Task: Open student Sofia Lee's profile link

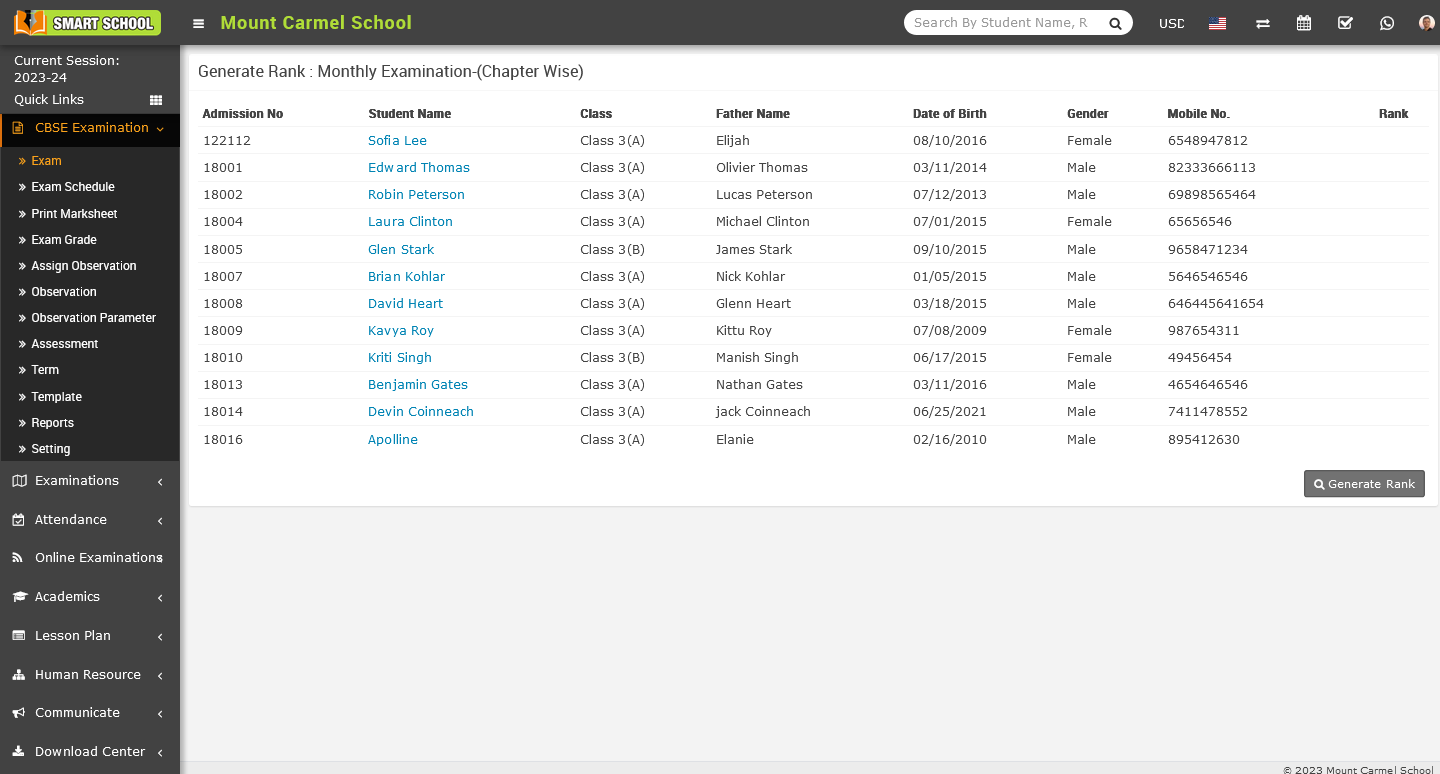Action: pos(397,140)
